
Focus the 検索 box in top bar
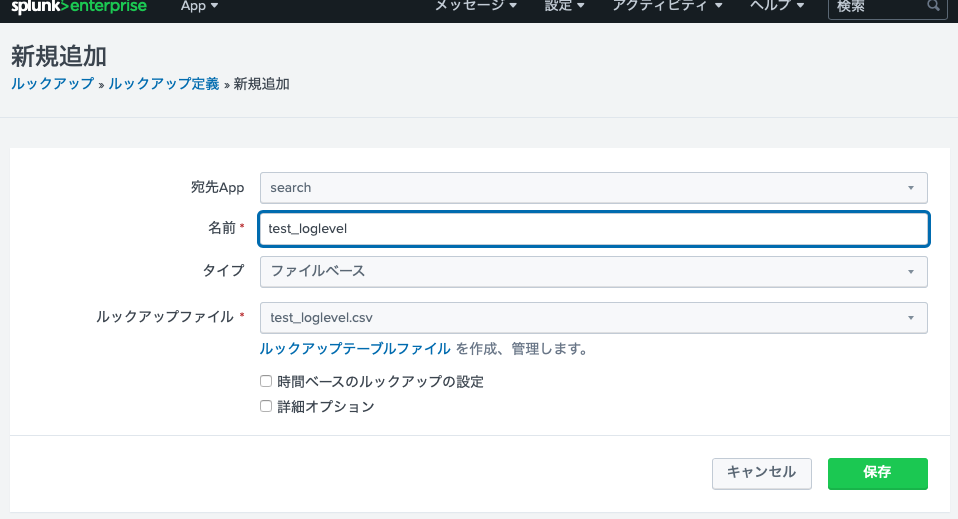click(887, 7)
